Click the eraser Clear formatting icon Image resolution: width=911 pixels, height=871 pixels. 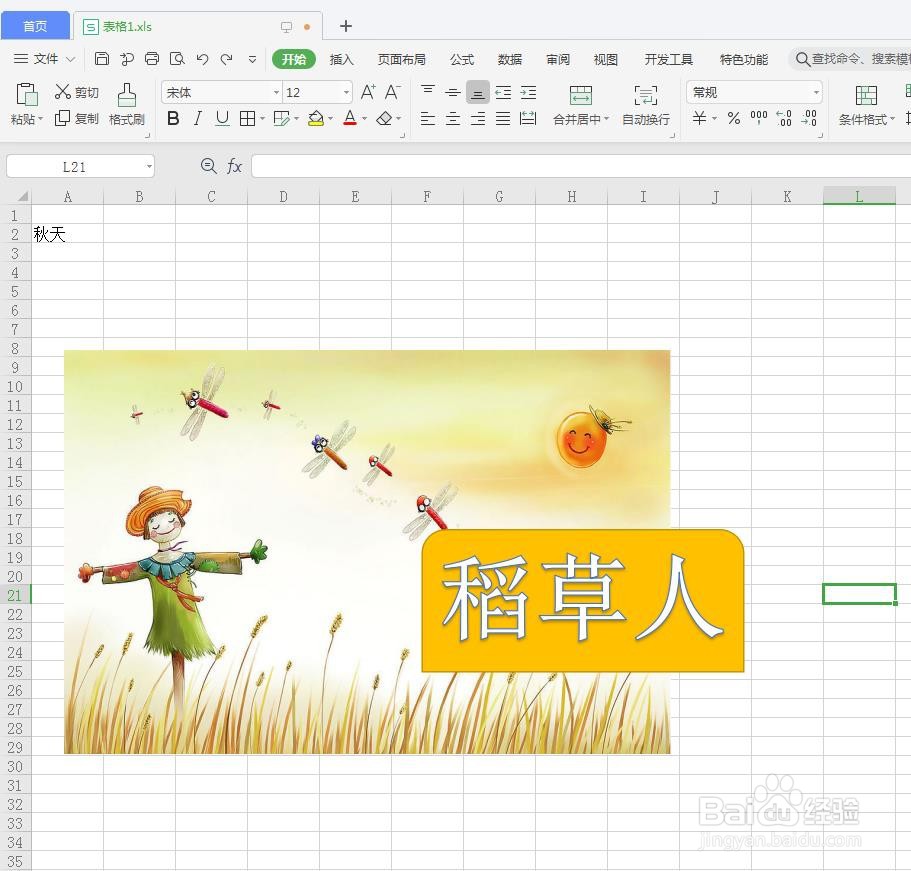[x=384, y=119]
